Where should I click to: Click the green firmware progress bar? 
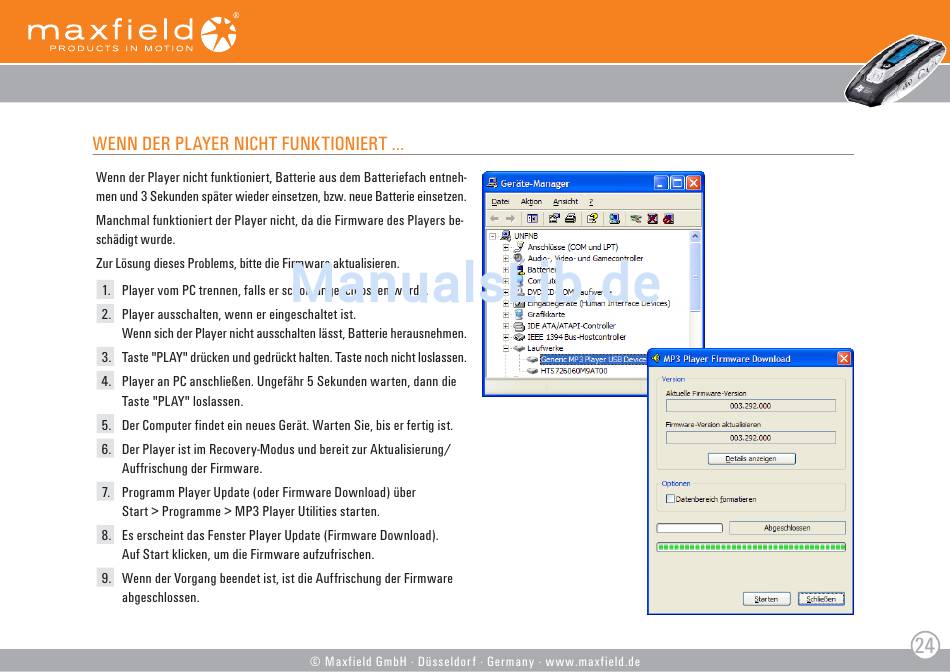(750, 547)
